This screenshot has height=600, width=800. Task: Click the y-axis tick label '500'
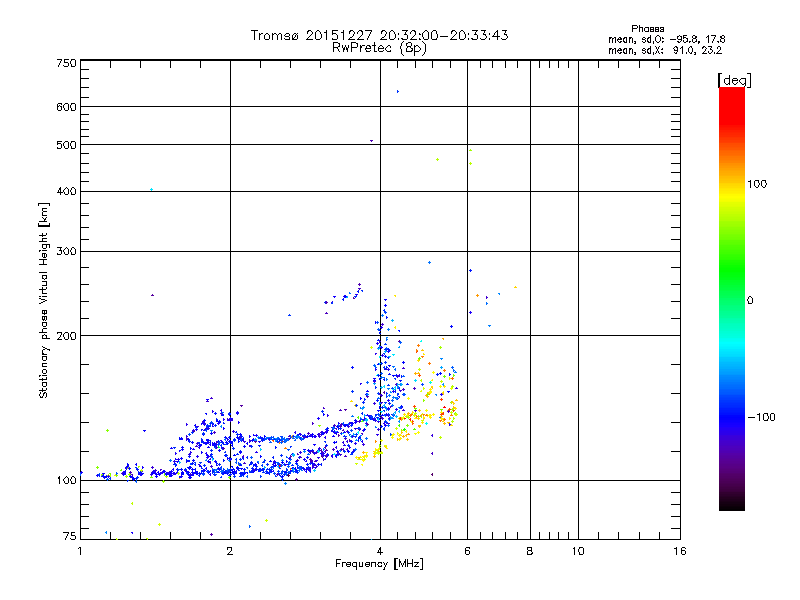(x=66, y=145)
